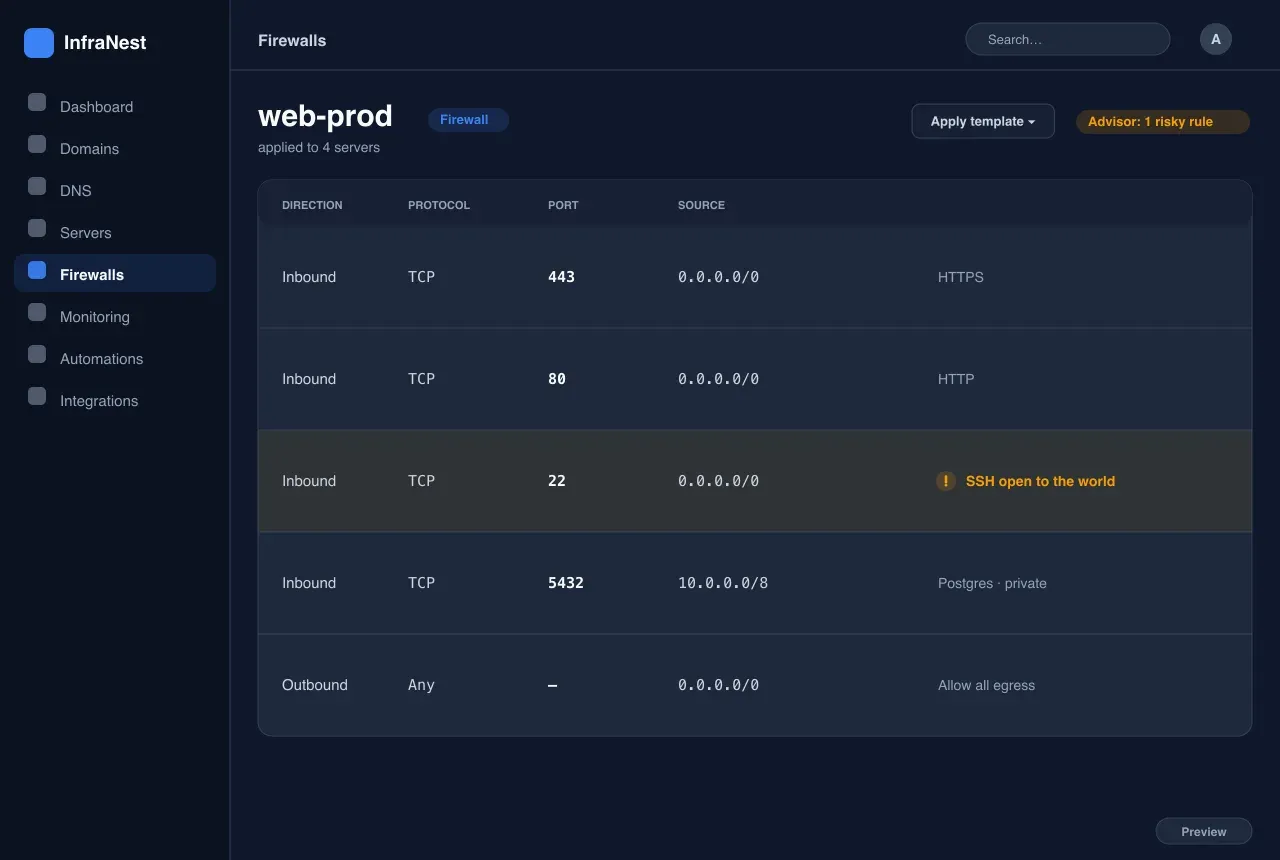Click the Preview button
Image resolution: width=1280 pixels, height=860 pixels.
point(1204,831)
